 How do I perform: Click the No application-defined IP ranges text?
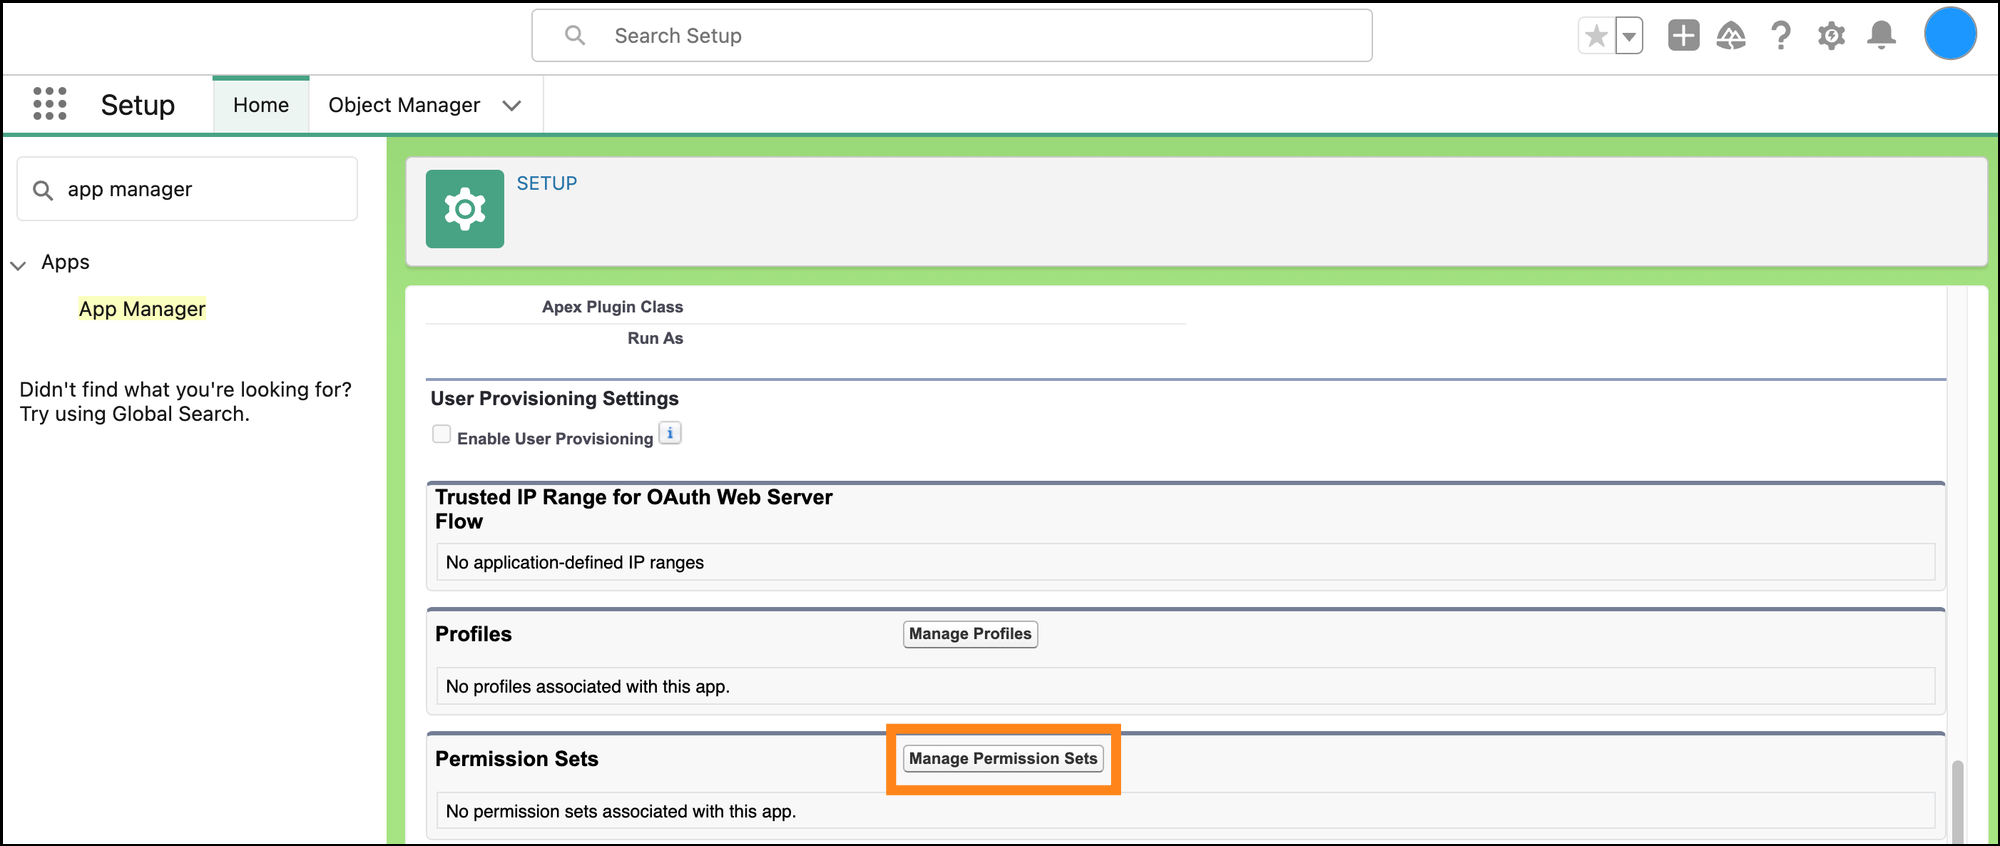click(575, 563)
